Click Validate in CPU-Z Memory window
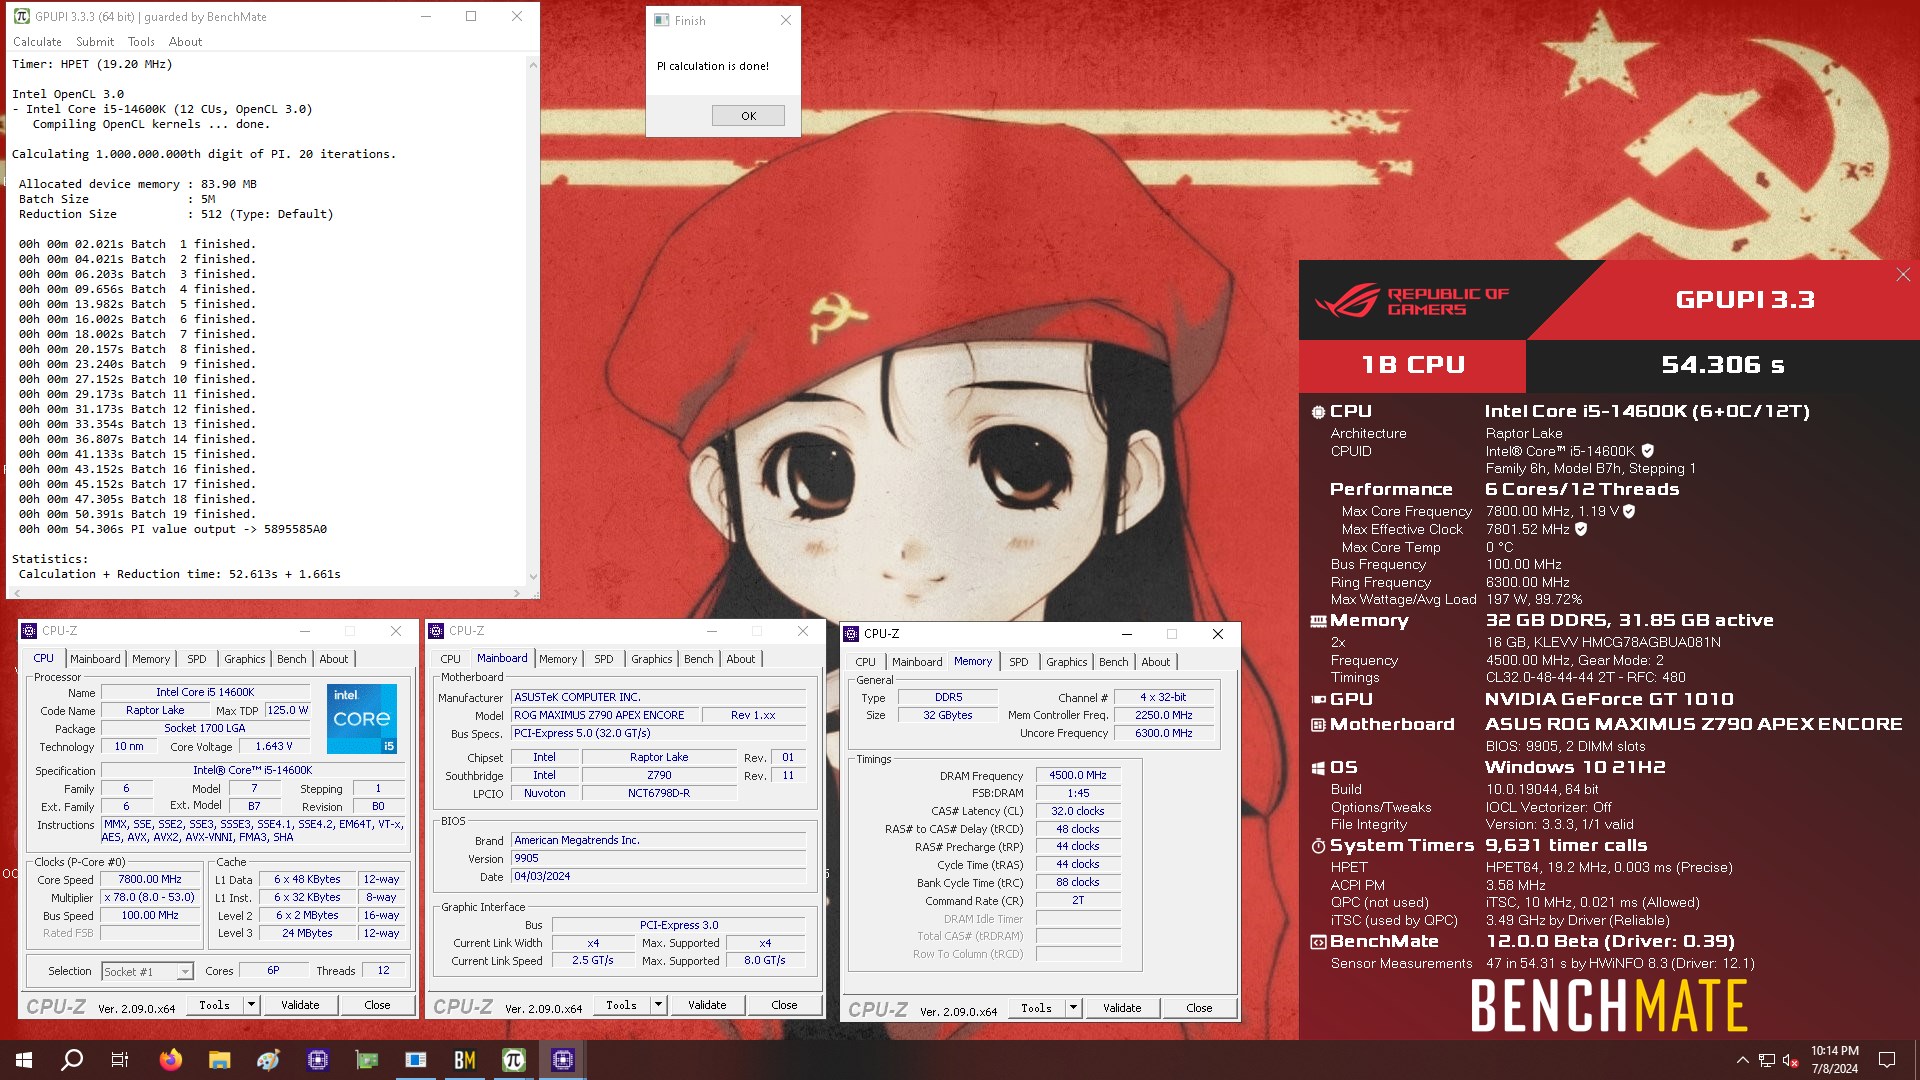Viewport: 1920px width, 1080px height. click(1122, 1008)
